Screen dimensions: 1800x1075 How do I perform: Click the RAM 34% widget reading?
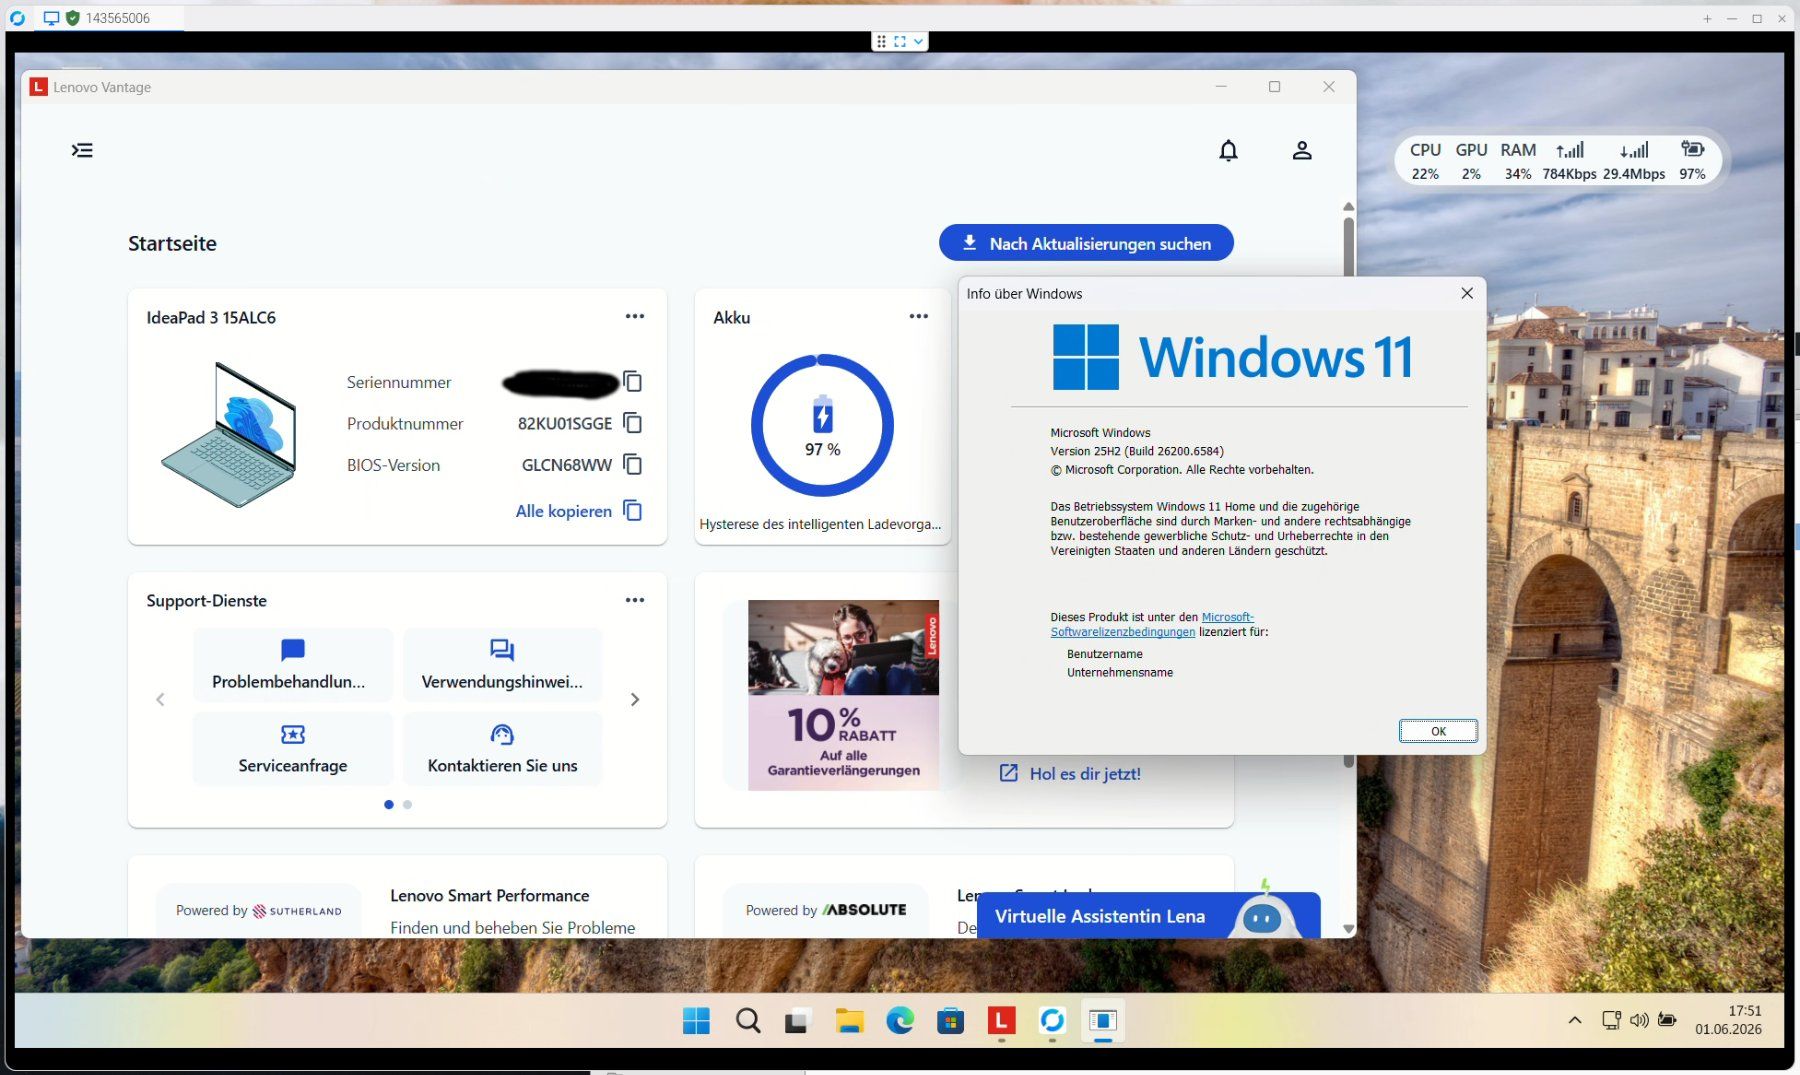pyautogui.click(x=1518, y=160)
